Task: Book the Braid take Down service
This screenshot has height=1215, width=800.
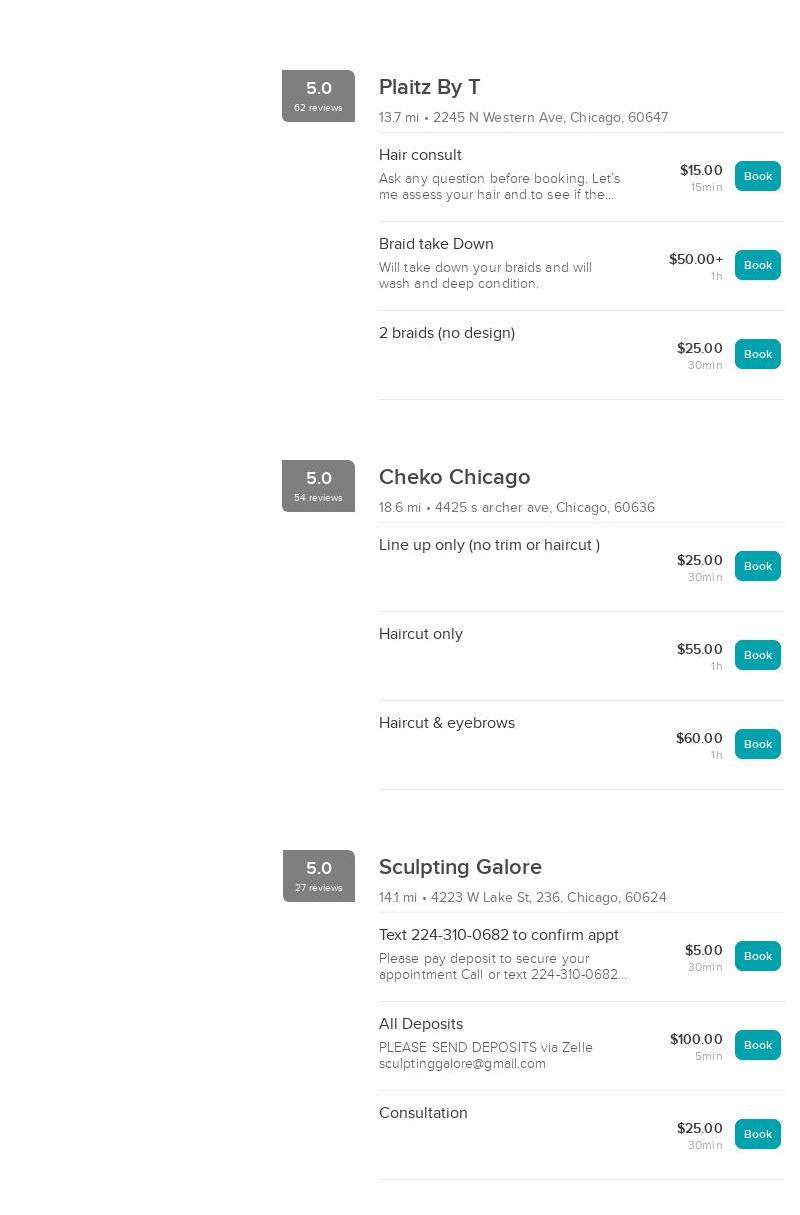Action: 757,265
